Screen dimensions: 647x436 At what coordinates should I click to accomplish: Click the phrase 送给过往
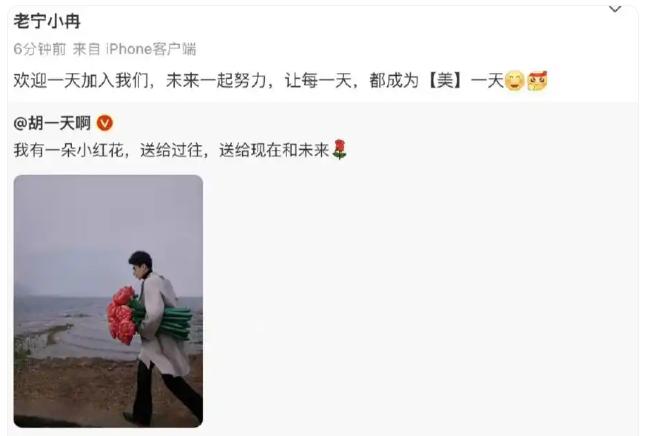171,150
